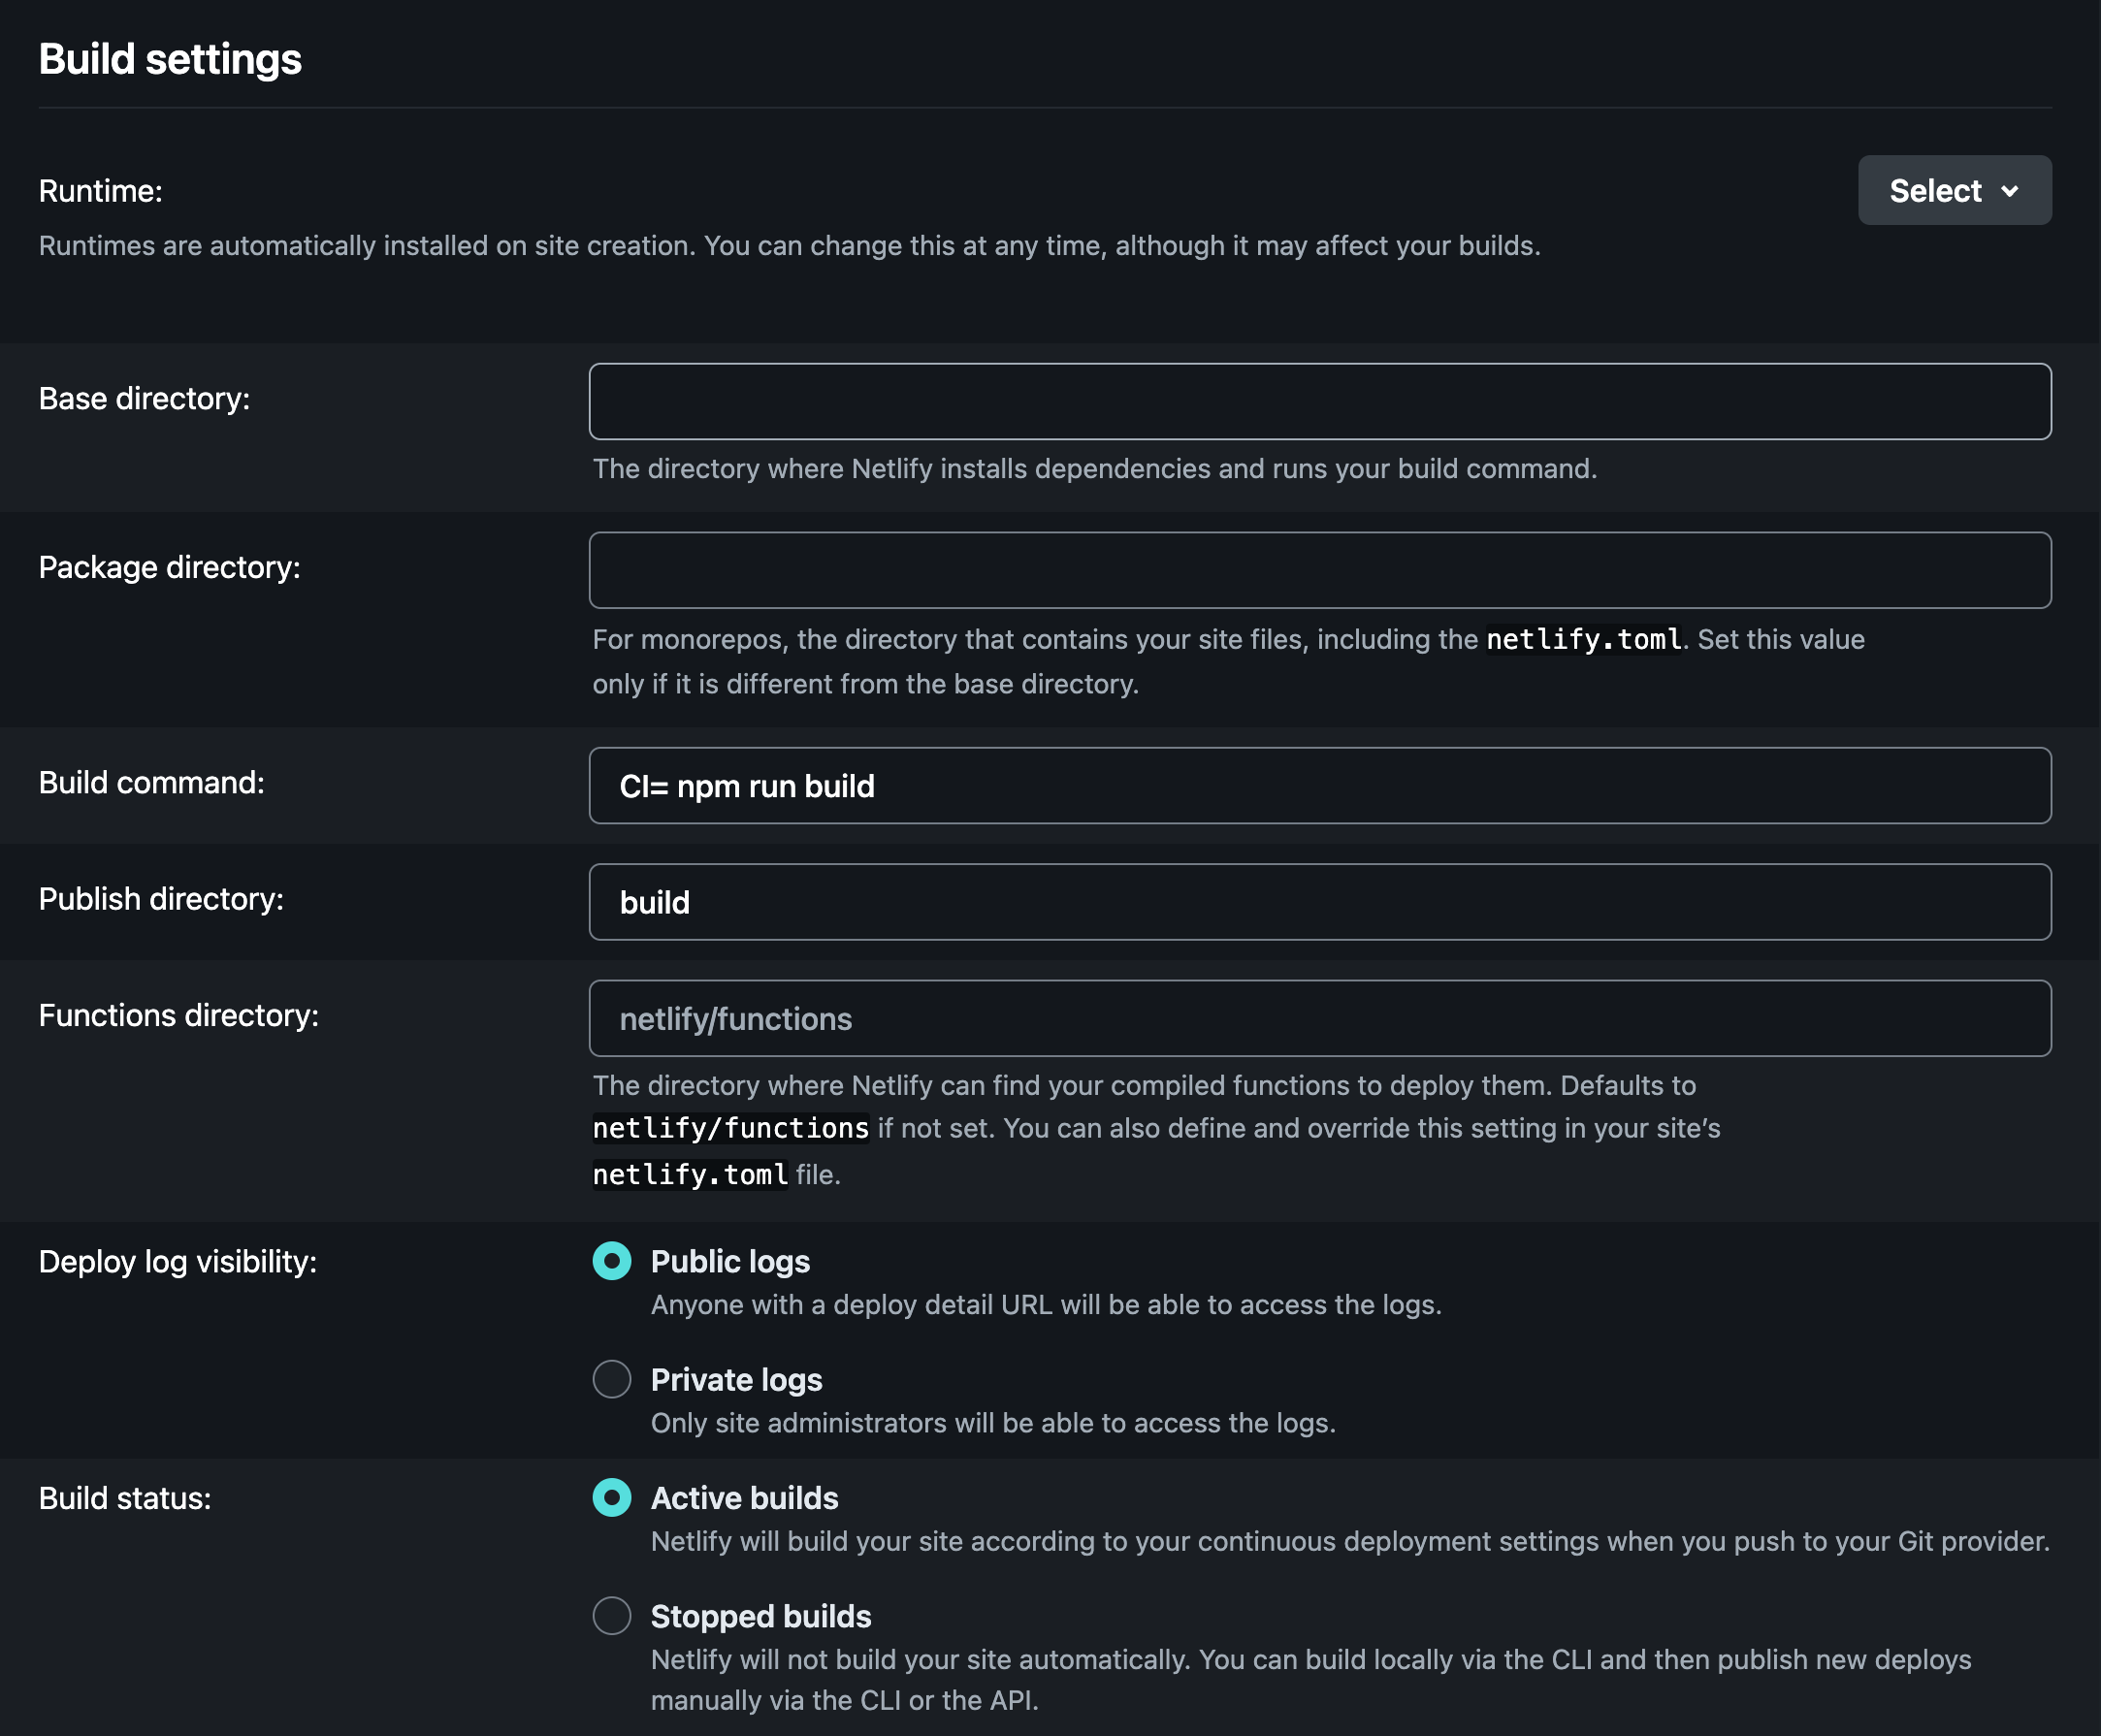Click the Publish directory label

161,899
